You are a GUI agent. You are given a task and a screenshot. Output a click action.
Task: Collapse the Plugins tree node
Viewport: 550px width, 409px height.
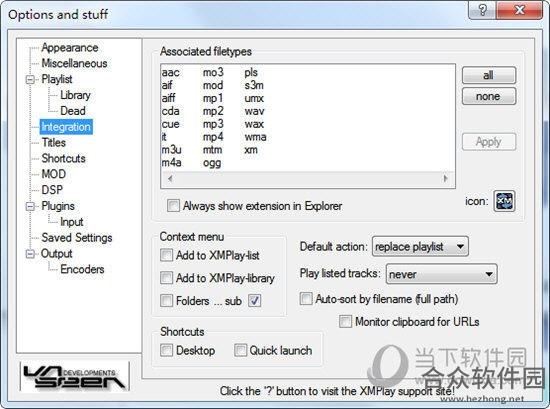(x=31, y=206)
